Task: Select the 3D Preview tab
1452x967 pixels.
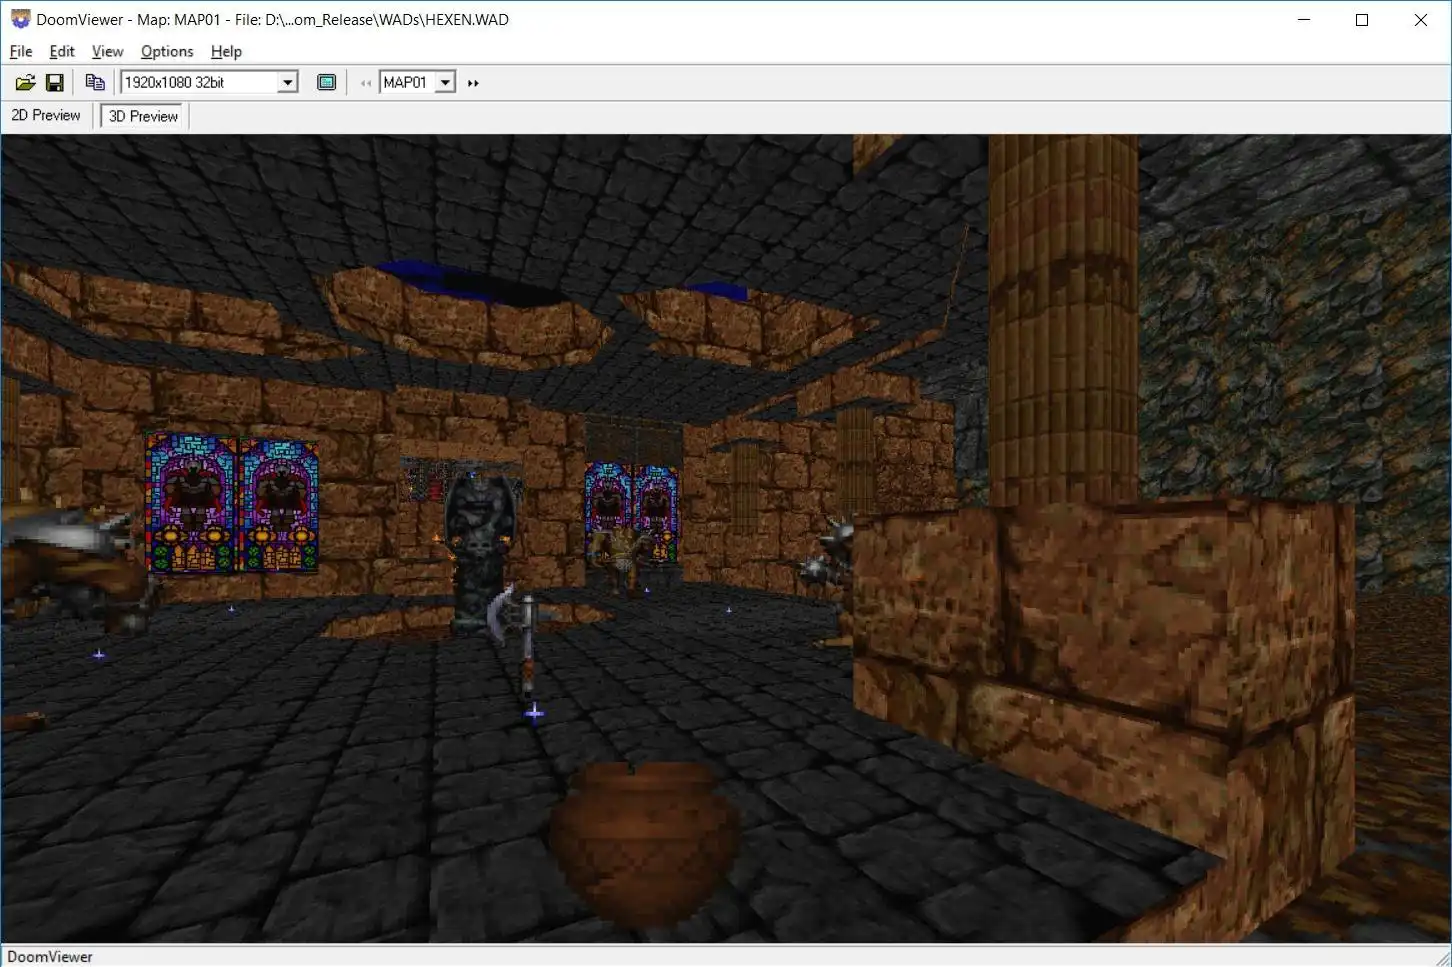Action: click(x=144, y=116)
